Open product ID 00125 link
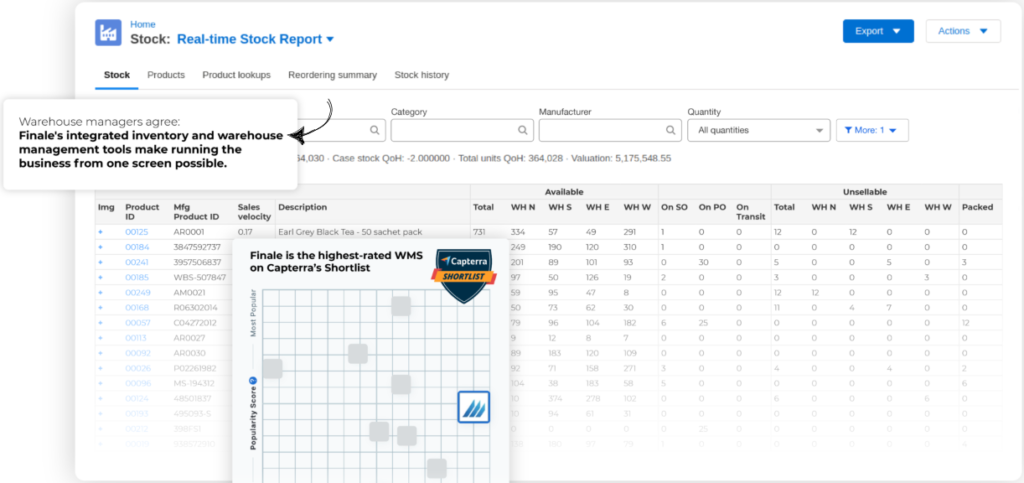The height and width of the screenshot is (483, 1024). [x=136, y=232]
